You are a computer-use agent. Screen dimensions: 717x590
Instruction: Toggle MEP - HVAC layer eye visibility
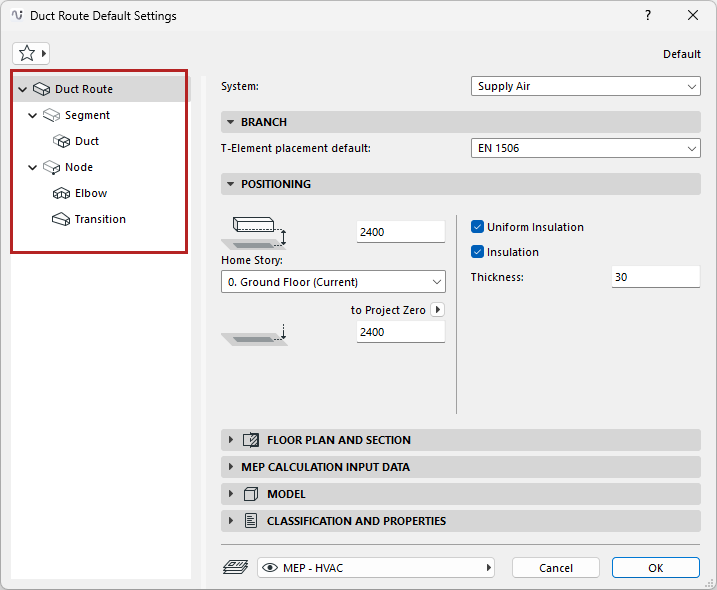click(x=270, y=568)
